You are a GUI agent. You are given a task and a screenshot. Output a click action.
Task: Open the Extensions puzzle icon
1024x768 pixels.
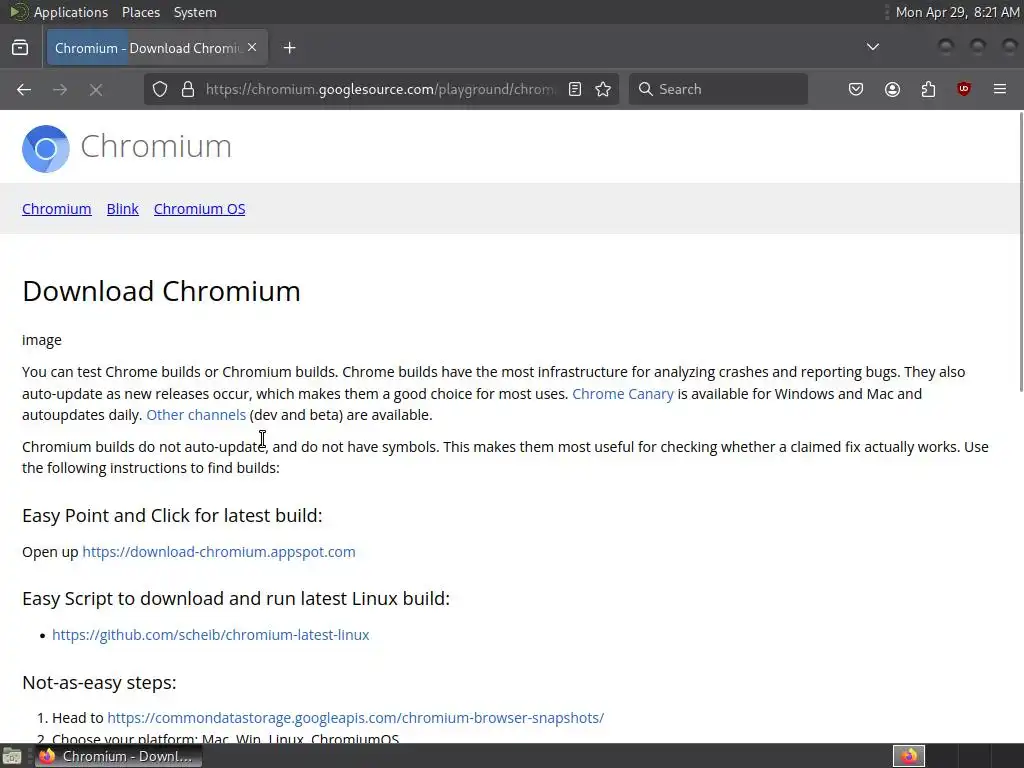point(928,89)
